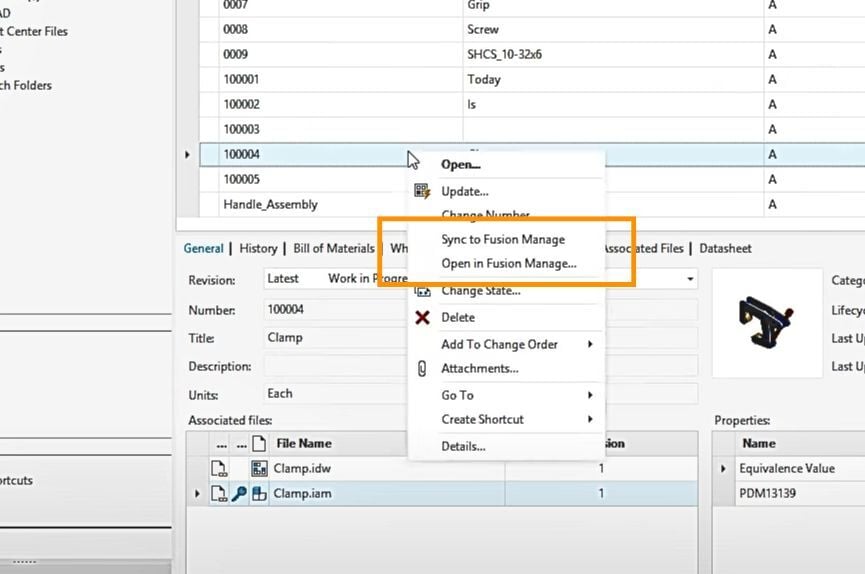Viewport: 865px width, 574px height.
Task: Sort by File Name column header
Action: coord(304,443)
